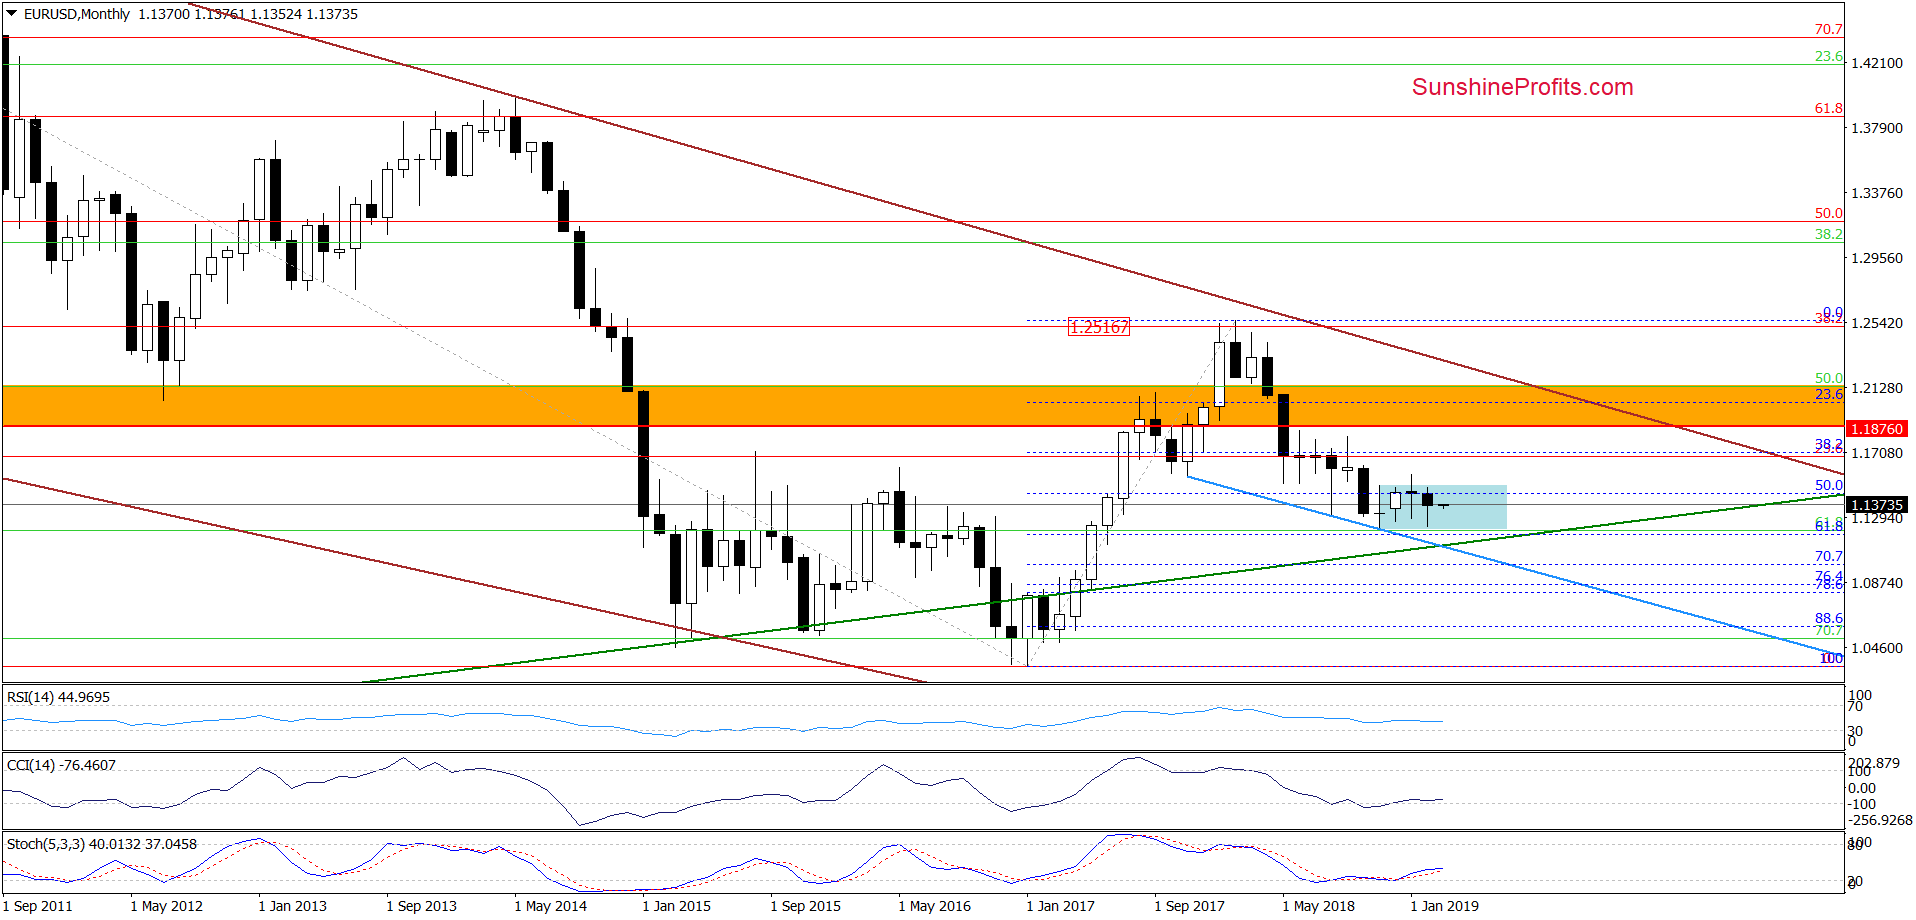The width and height of the screenshot is (1916, 920).
Task: Click the 1 Jan 2013 date label
Action: pyautogui.click(x=292, y=906)
